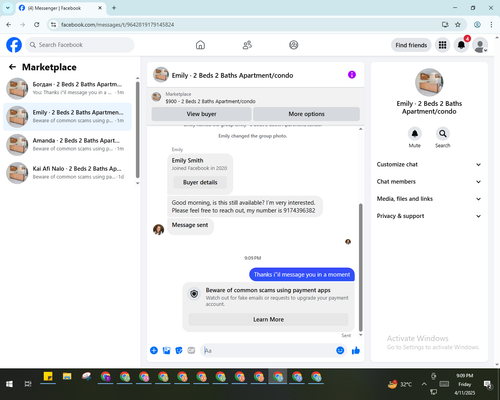Open the account avatar menu
Viewport: 500px width, 400px height.
(480, 45)
